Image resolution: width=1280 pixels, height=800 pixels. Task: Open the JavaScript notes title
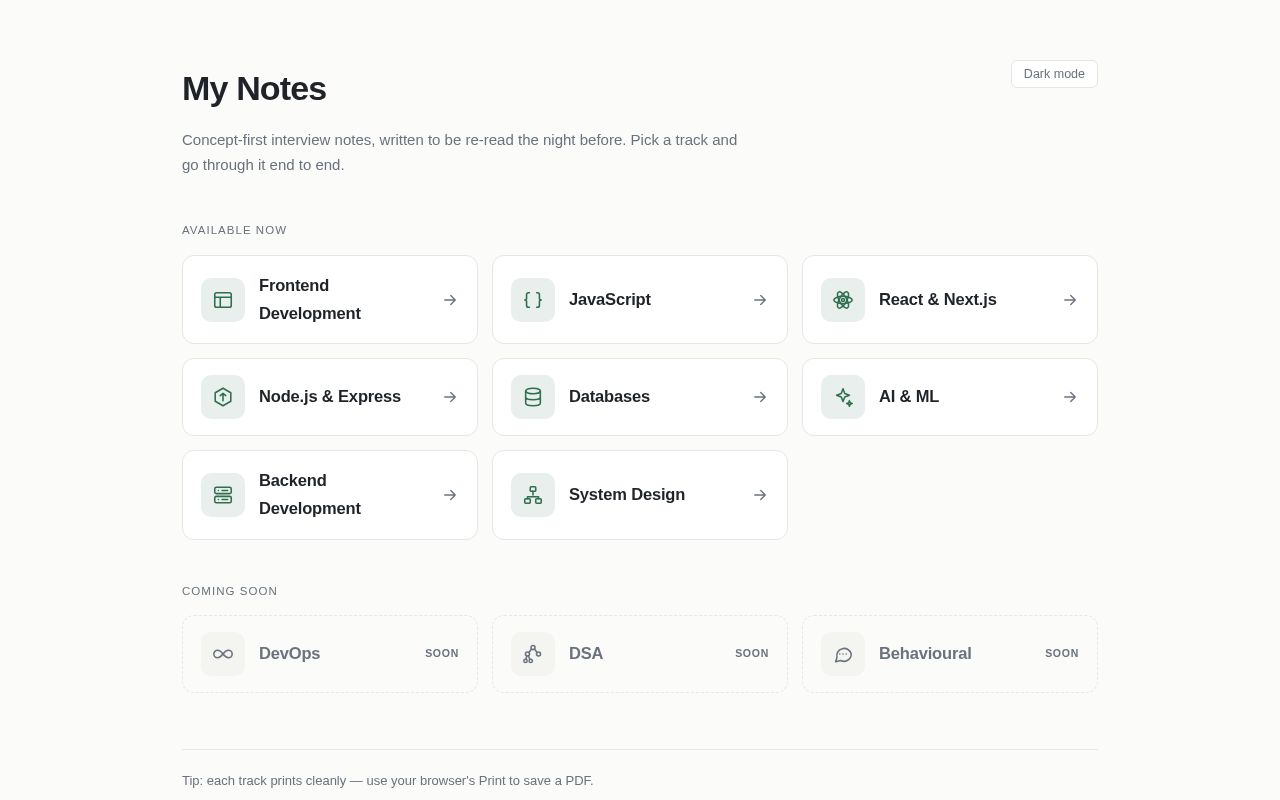pos(610,300)
